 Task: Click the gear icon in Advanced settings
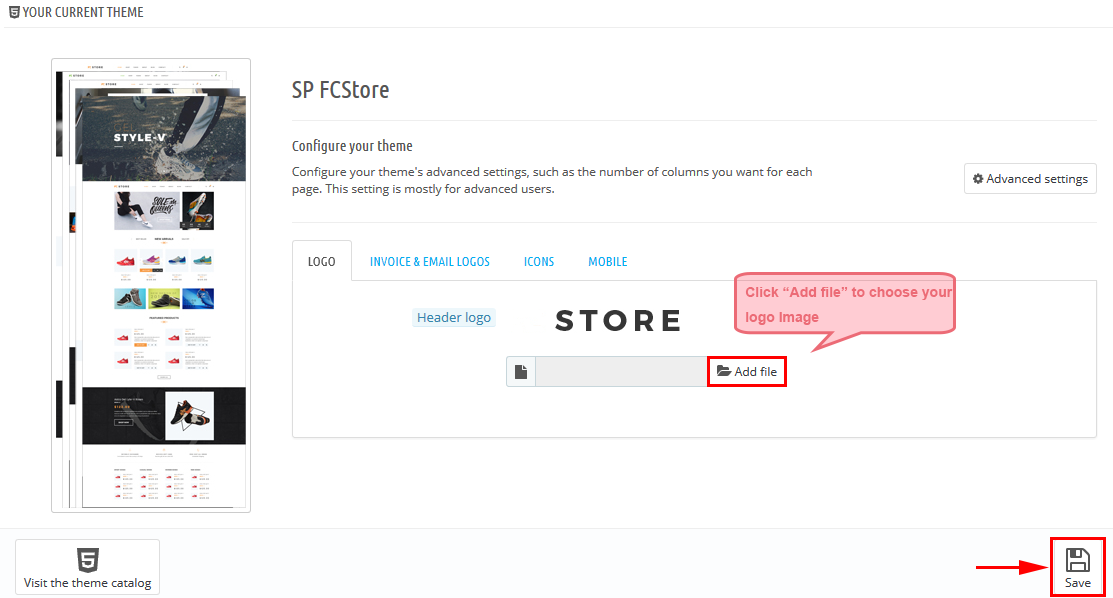tap(977, 179)
